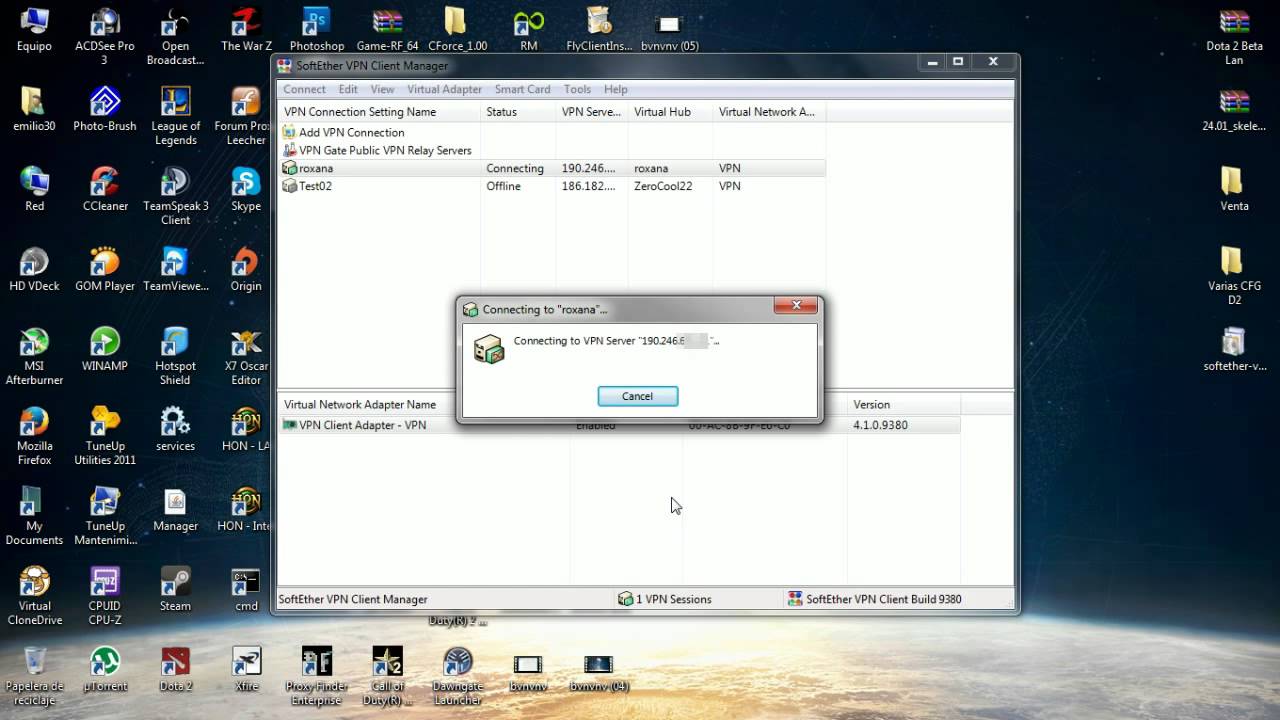Open WINAMP desktop icon
Screen dimensions: 1280x720
tap(105, 350)
